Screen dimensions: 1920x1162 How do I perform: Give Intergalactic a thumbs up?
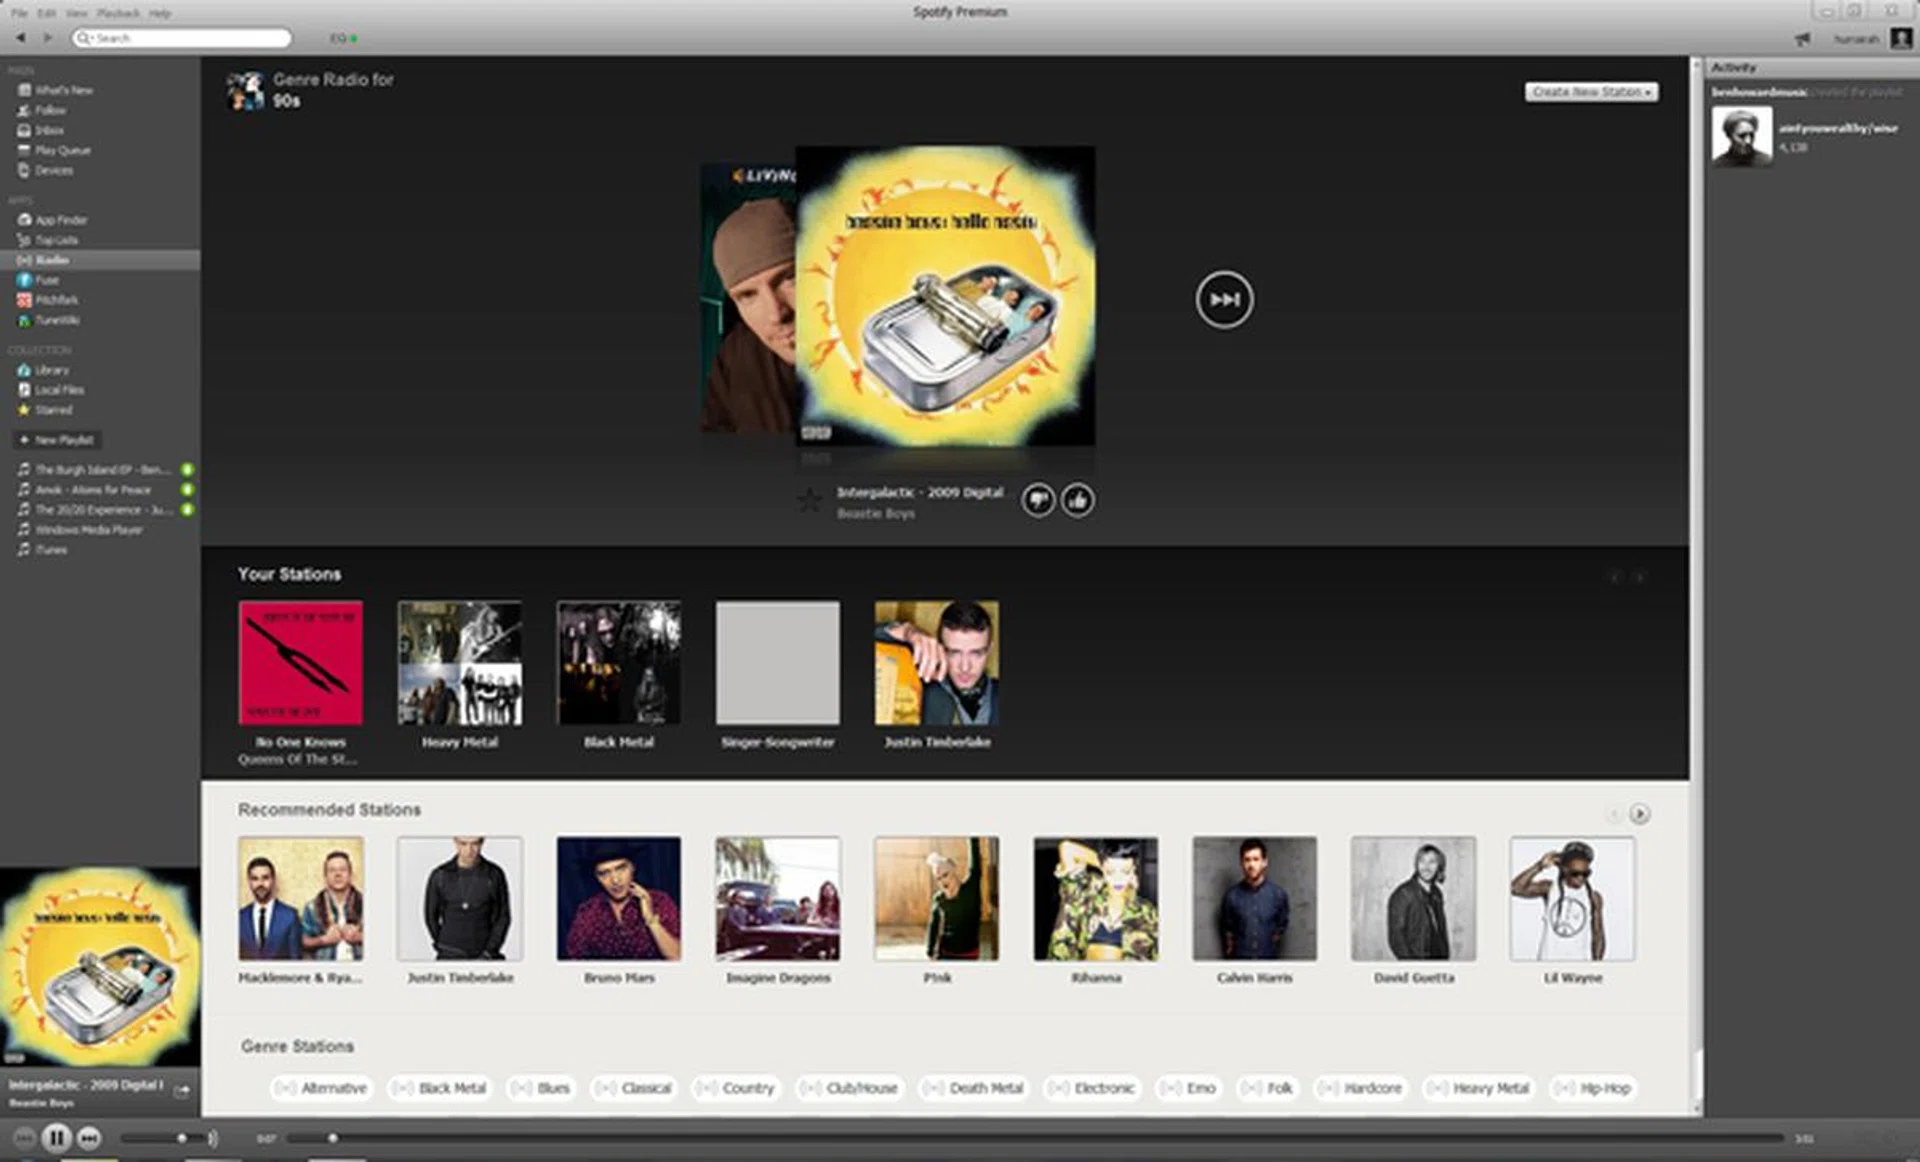pyautogui.click(x=1077, y=500)
